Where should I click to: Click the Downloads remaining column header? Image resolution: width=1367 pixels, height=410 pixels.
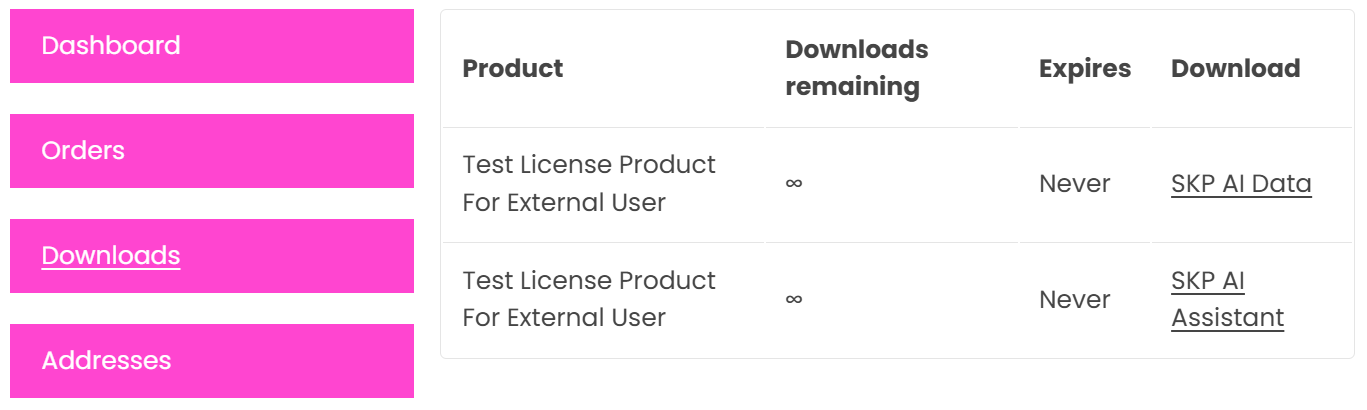click(856, 68)
